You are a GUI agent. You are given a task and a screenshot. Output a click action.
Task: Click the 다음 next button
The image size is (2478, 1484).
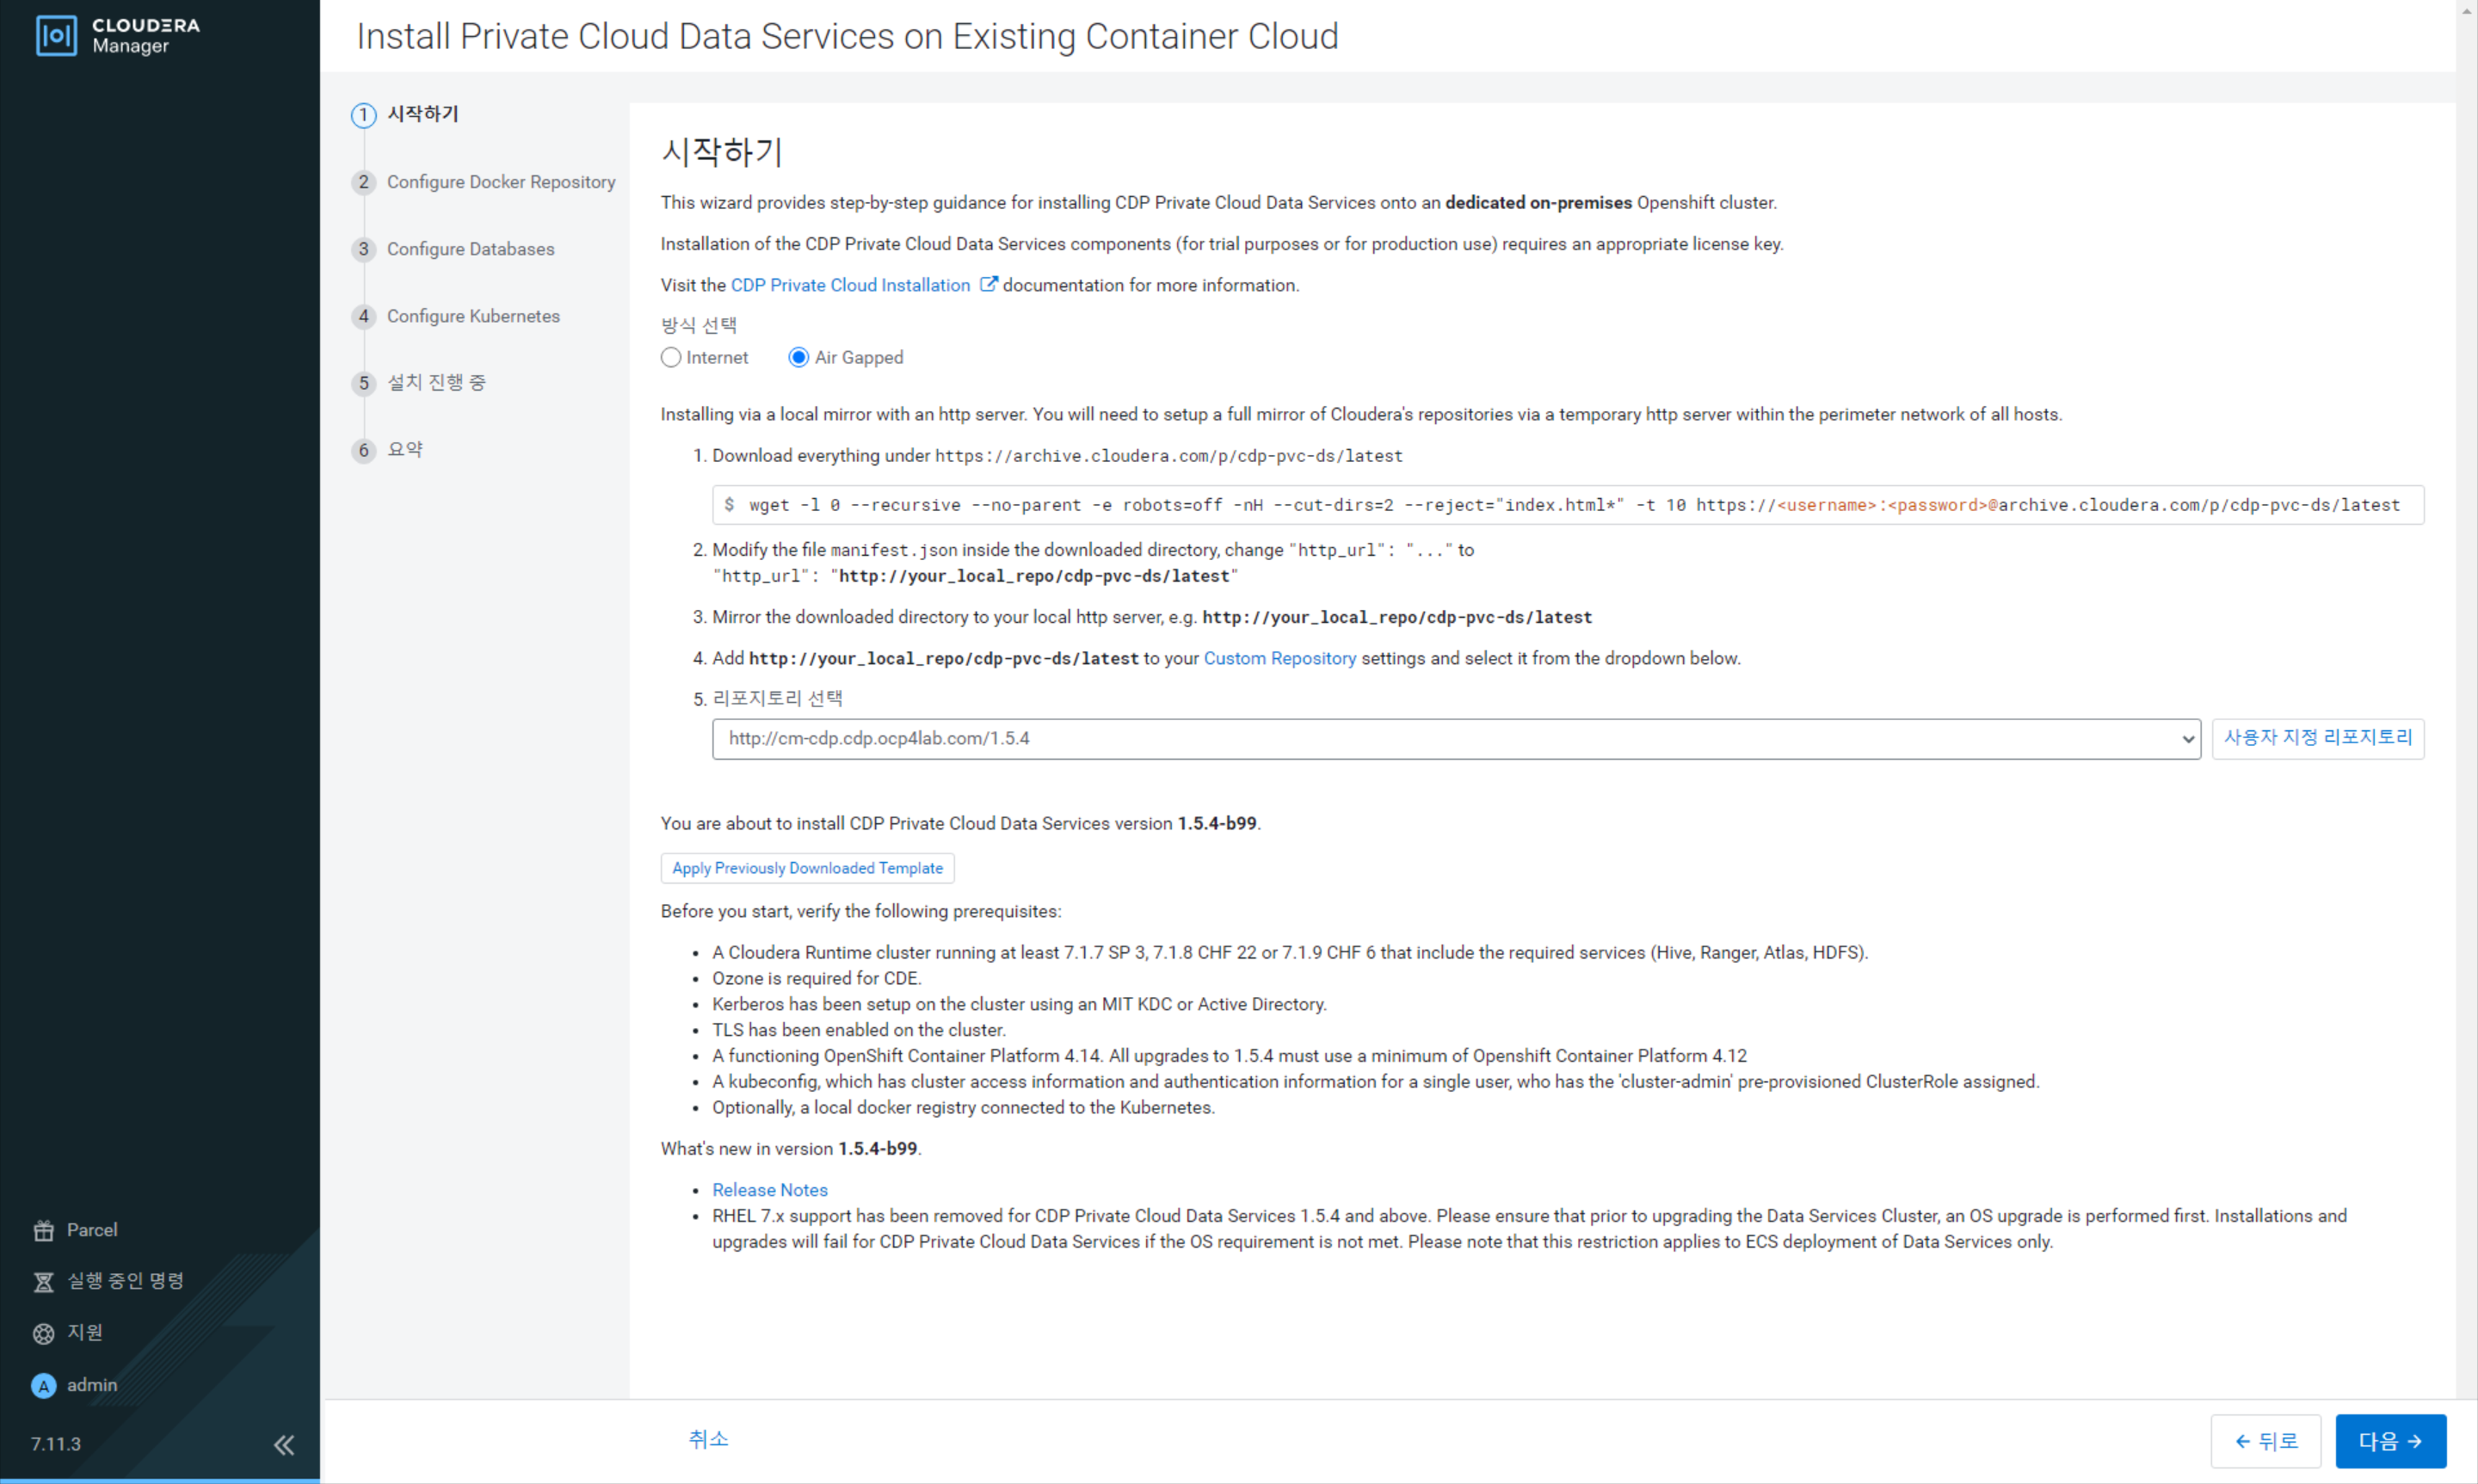click(x=2390, y=1441)
